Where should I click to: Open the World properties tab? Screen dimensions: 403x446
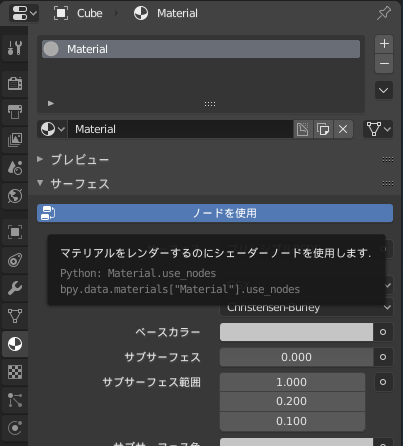[x=15, y=196]
